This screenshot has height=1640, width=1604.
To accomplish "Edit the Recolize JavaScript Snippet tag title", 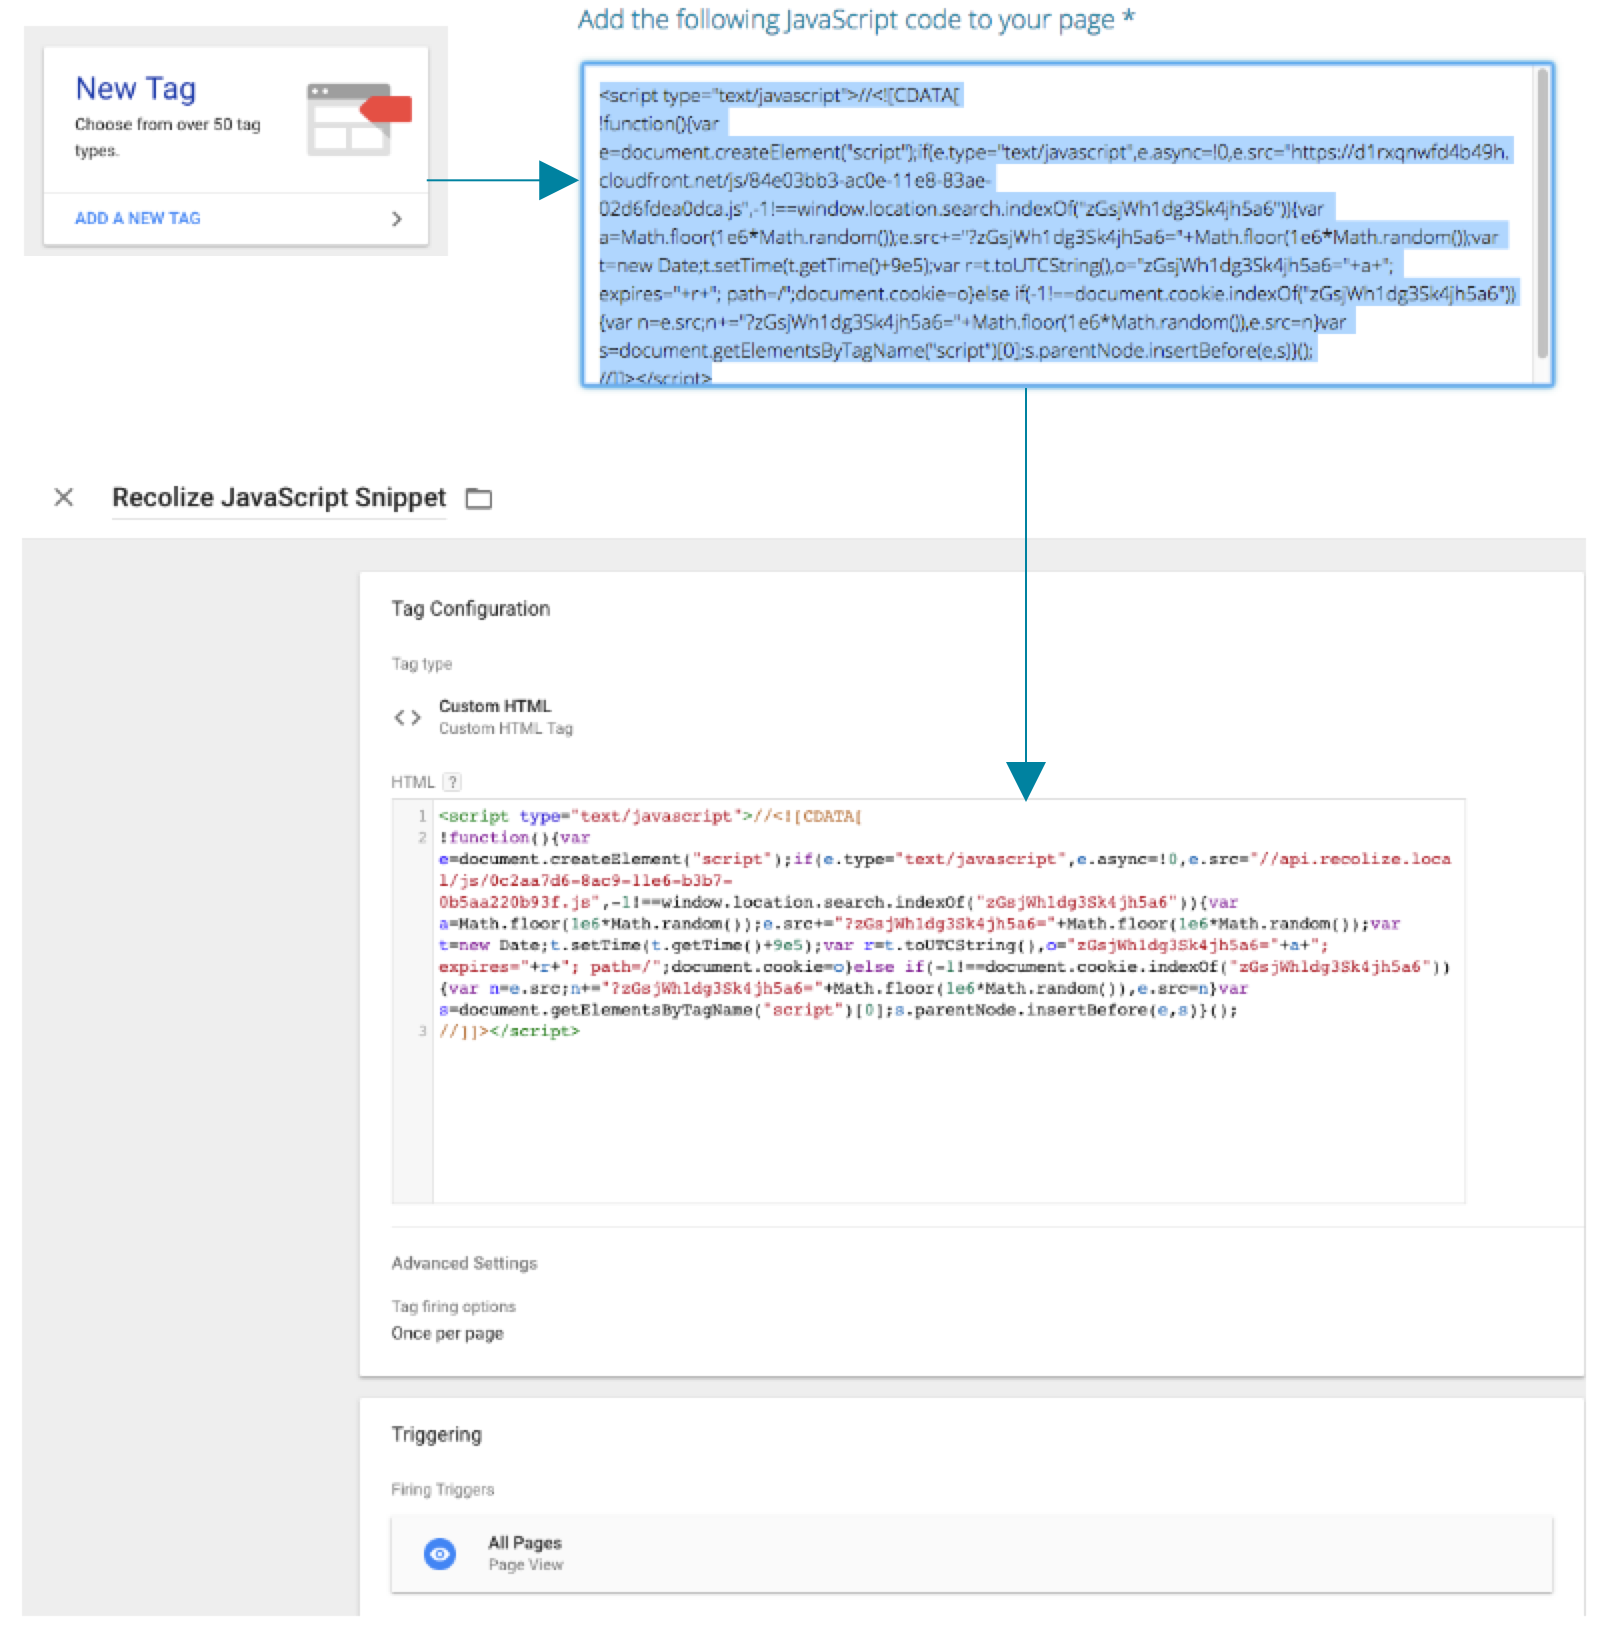I will [279, 497].
